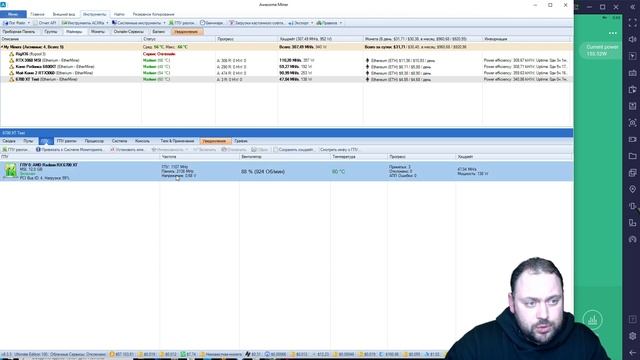Sort by the Вентилятор column header

coord(285,157)
